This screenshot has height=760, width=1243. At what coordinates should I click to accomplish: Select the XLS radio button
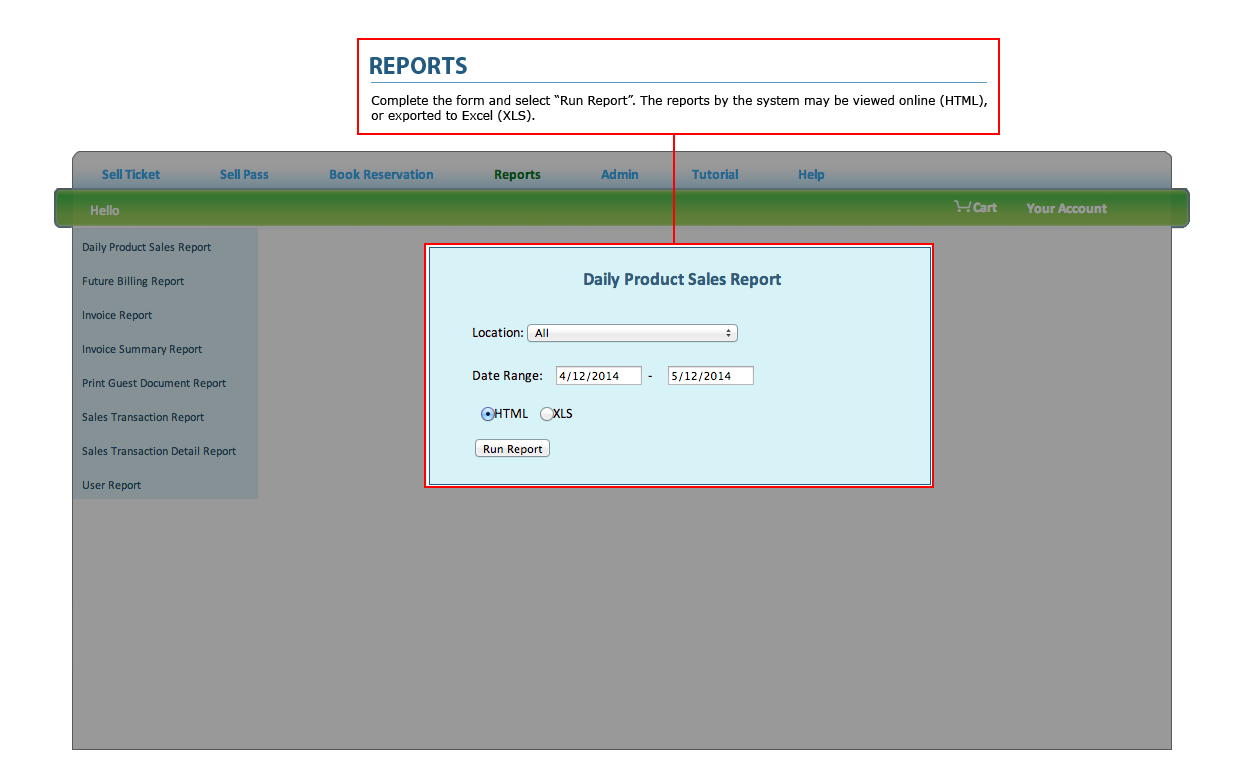(547, 414)
